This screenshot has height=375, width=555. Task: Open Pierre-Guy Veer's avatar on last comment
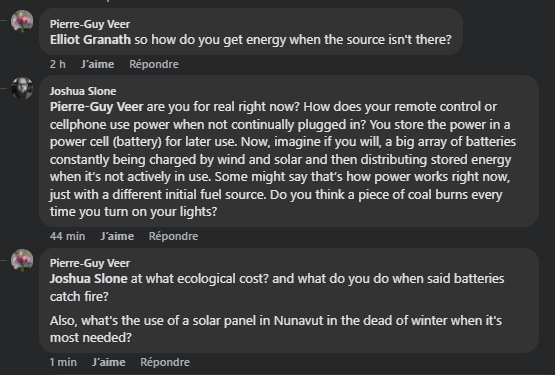(x=22, y=260)
